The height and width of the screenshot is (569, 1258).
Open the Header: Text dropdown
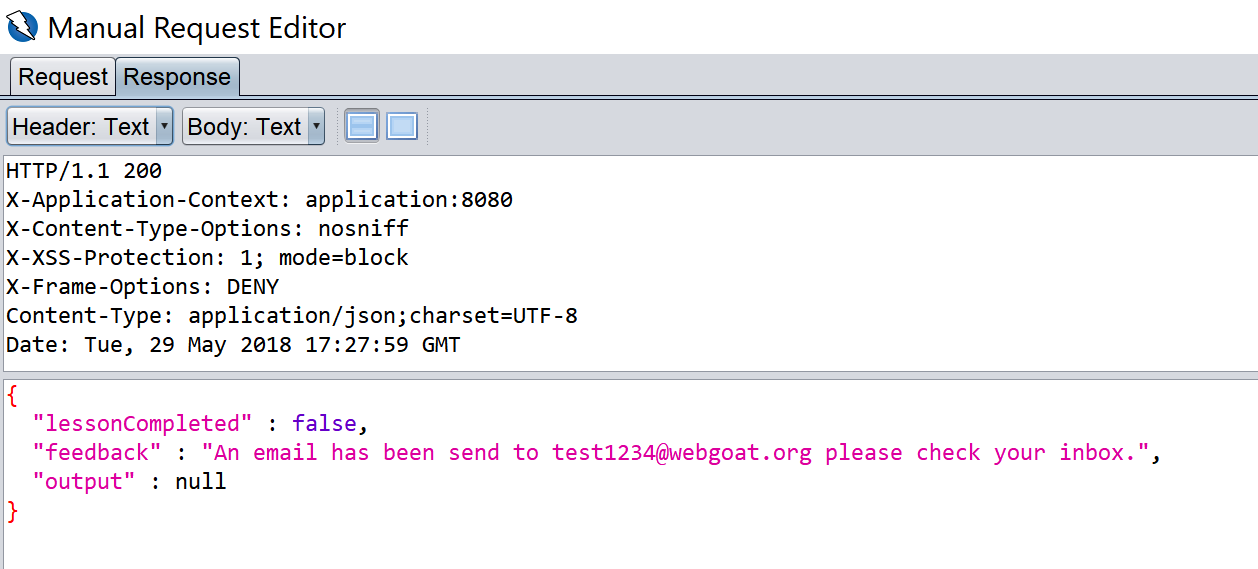pos(90,127)
